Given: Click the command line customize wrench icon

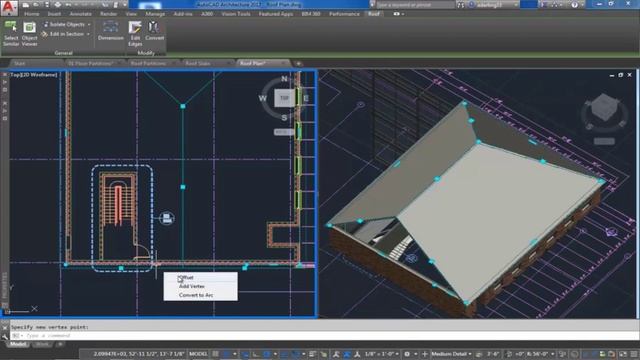Looking at the screenshot, I should pyautogui.click(x=5, y=336).
